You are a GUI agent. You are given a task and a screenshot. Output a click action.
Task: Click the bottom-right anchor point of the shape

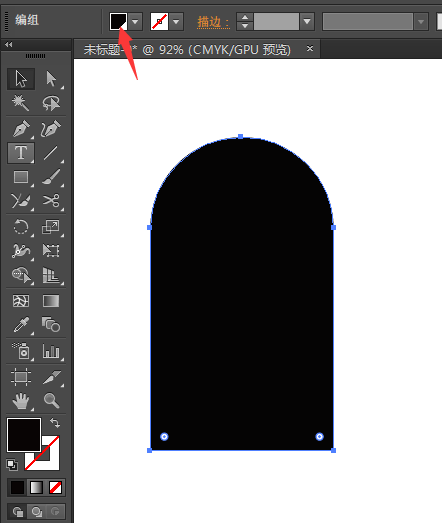[333, 451]
